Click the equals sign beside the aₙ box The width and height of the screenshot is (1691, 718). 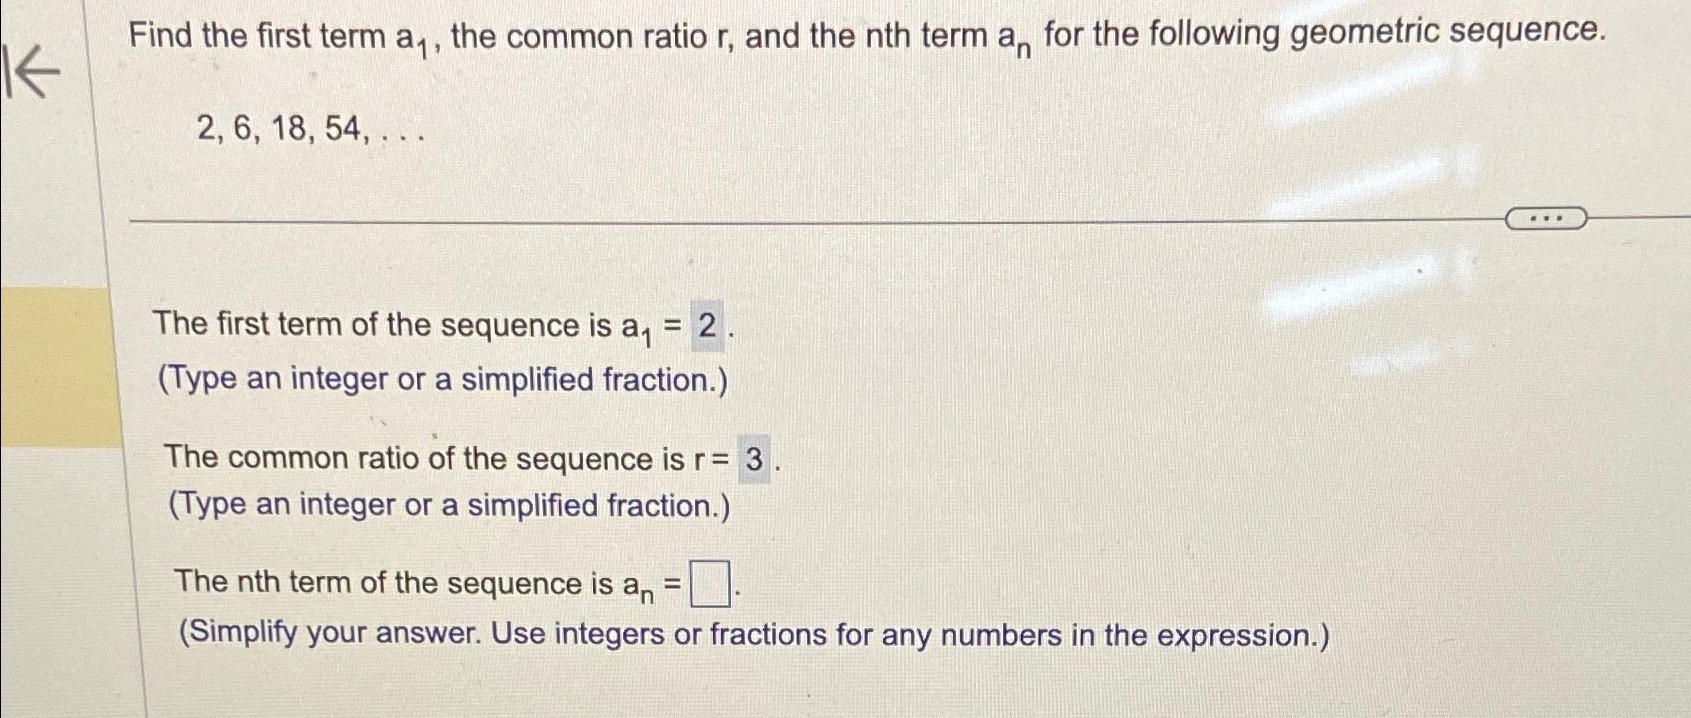pyautogui.click(x=677, y=582)
